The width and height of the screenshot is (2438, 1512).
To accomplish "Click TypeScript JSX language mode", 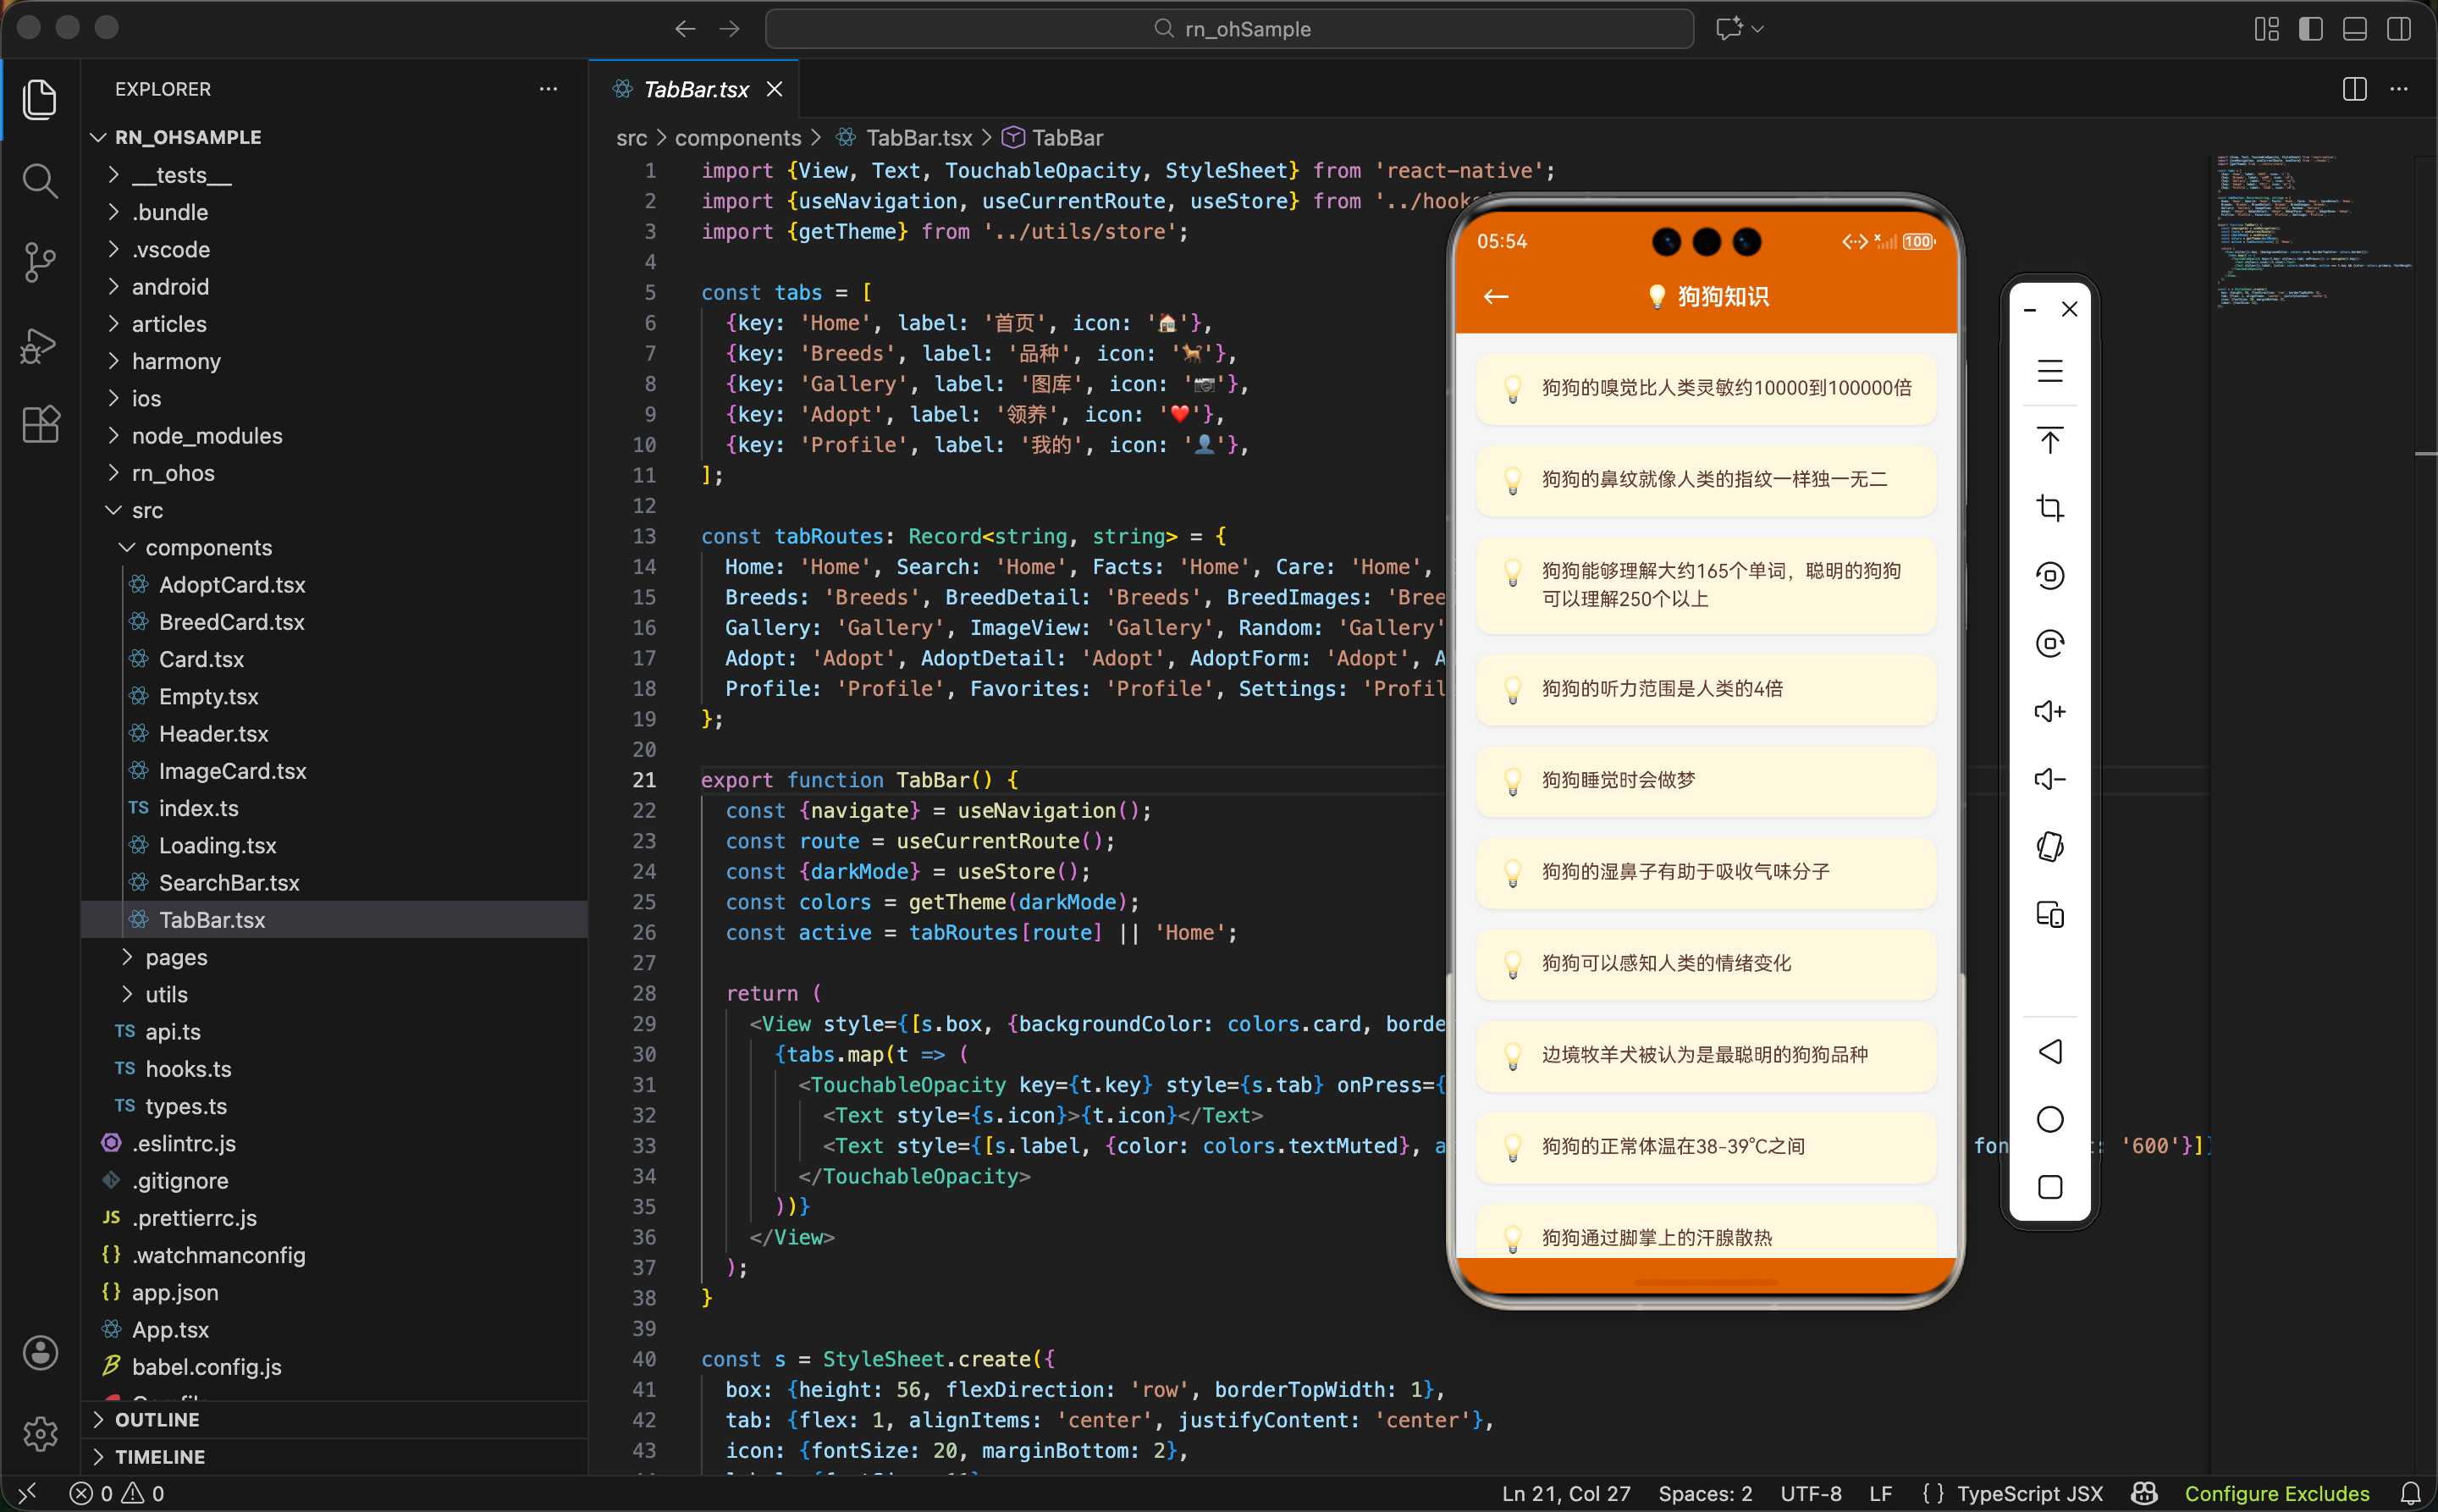I will [2029, 1493].
